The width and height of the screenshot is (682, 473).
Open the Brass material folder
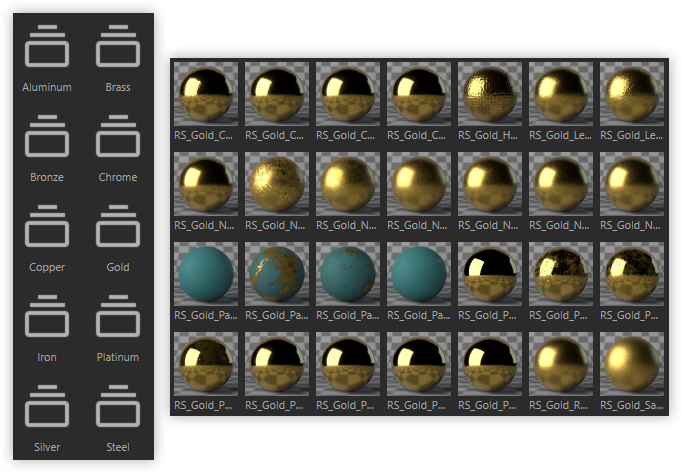118,47
